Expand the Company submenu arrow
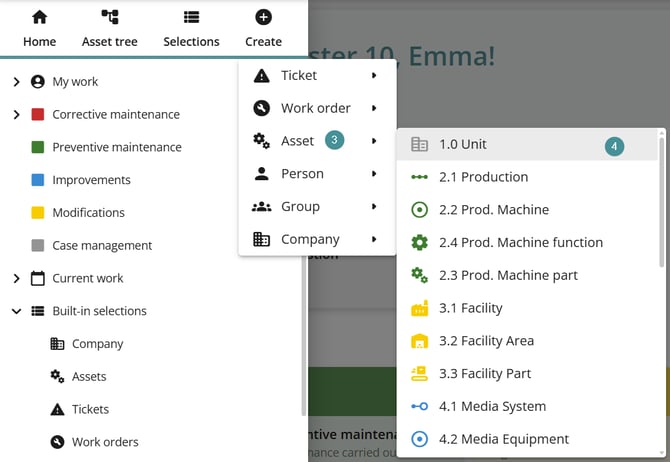670x462 pixels. point(374,240)
